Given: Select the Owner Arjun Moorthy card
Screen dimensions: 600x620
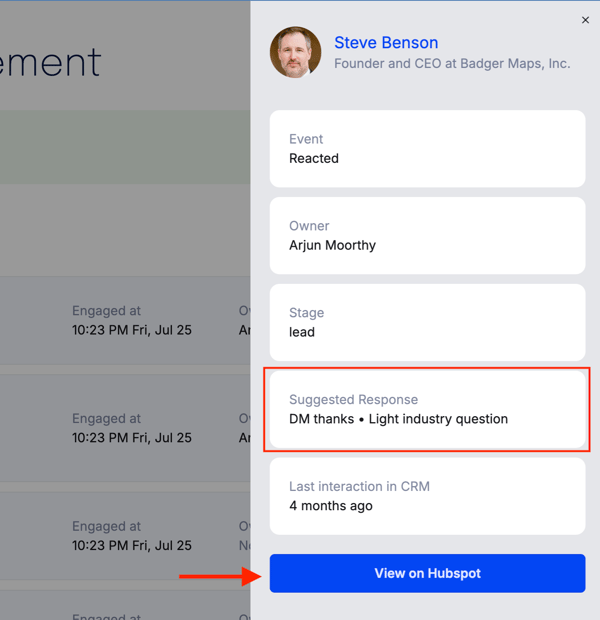Looking at the screenshot, I should coord(427,236).
